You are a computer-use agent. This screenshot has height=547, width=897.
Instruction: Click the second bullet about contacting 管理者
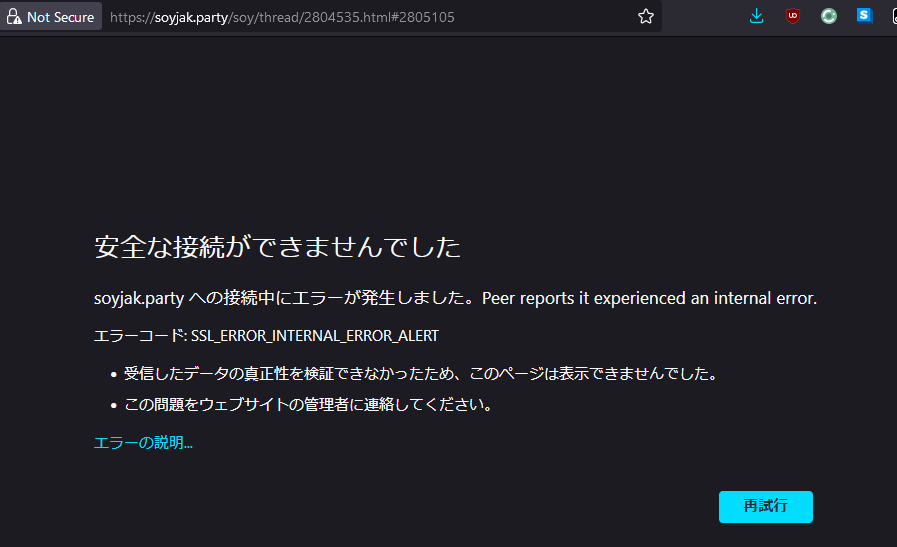click(x=307, y=405)
